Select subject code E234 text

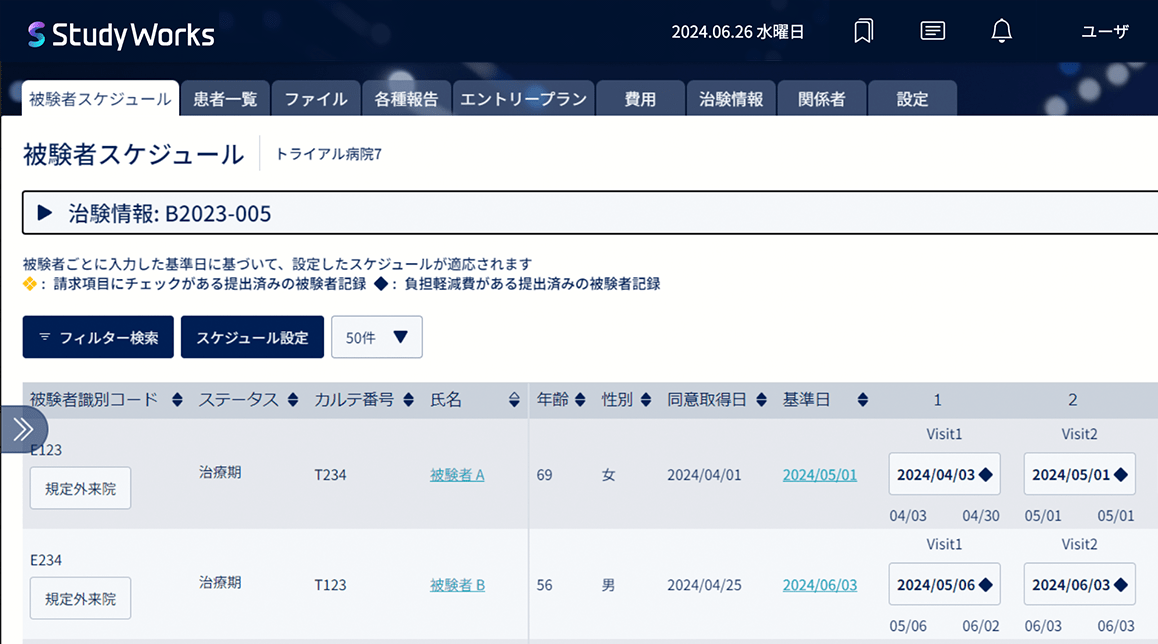coord(46,560)
